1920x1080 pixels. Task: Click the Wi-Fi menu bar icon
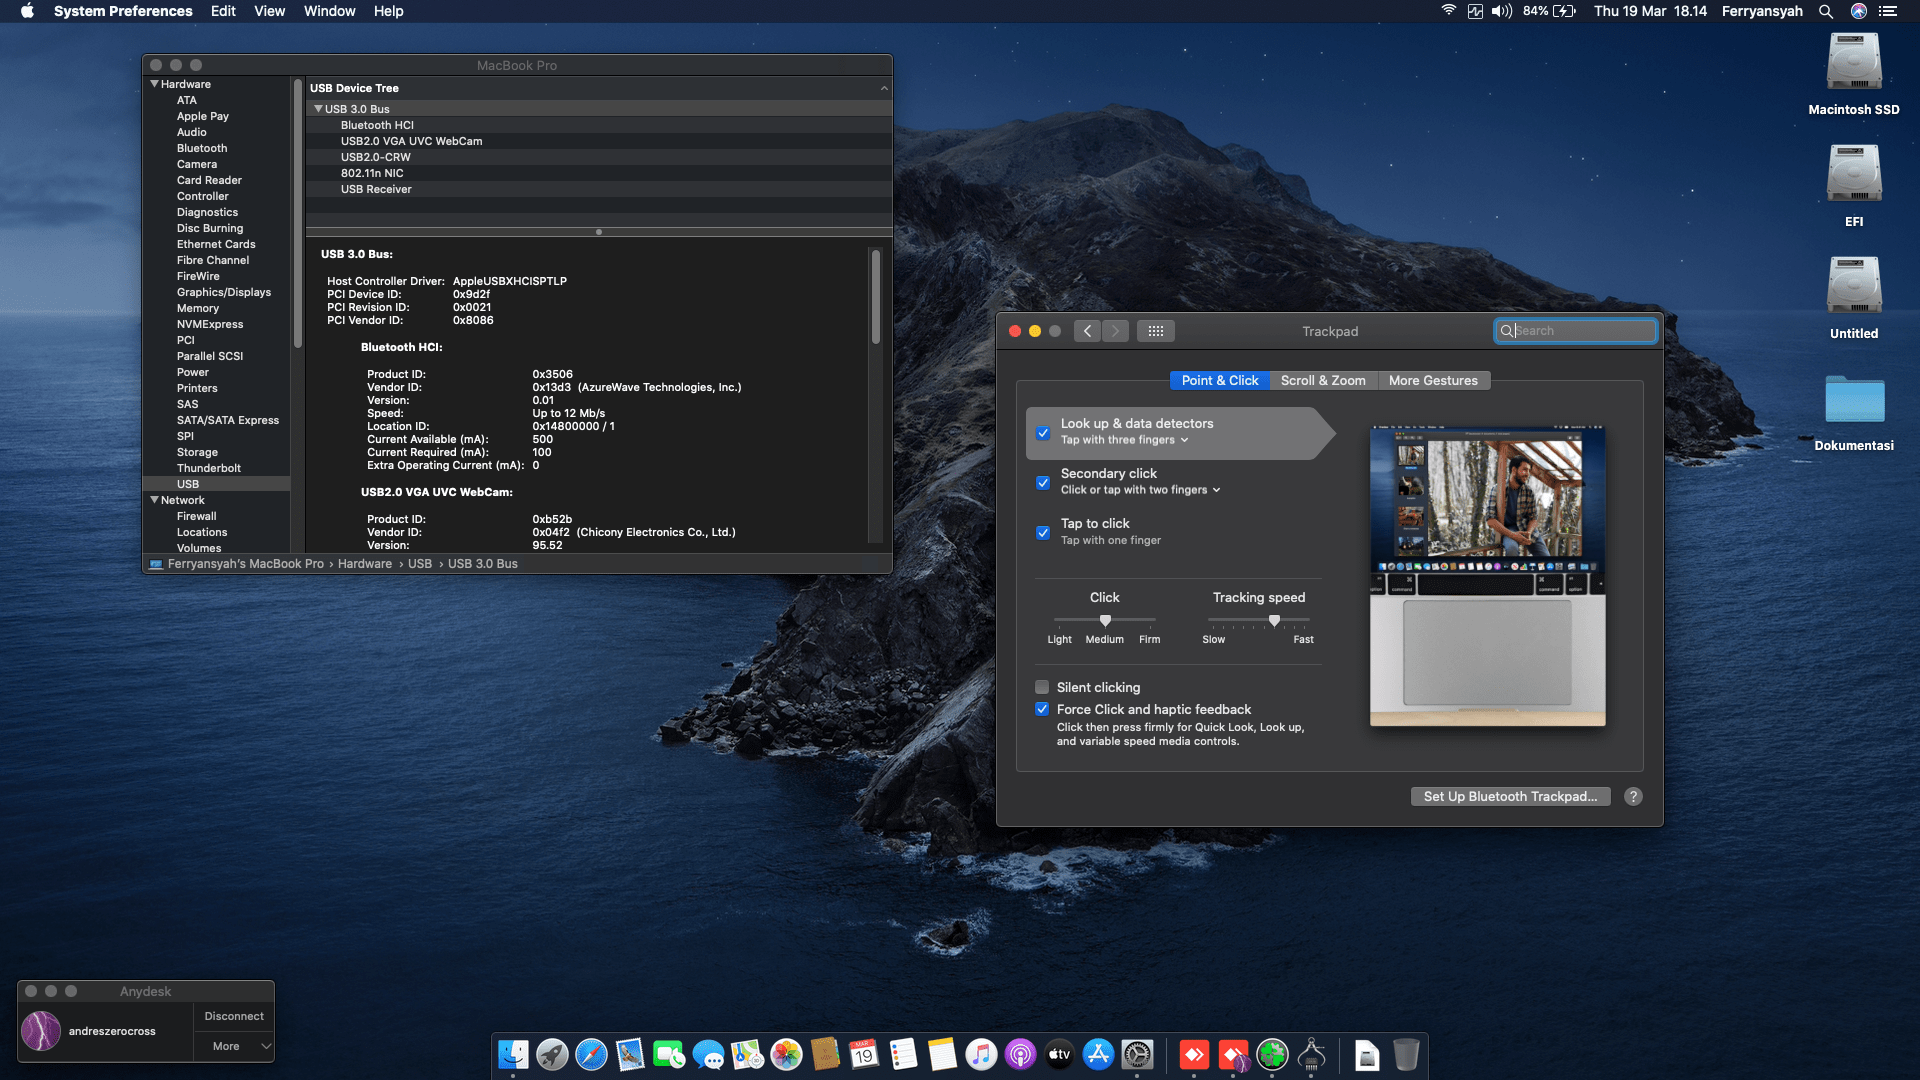pos(1448,11)
